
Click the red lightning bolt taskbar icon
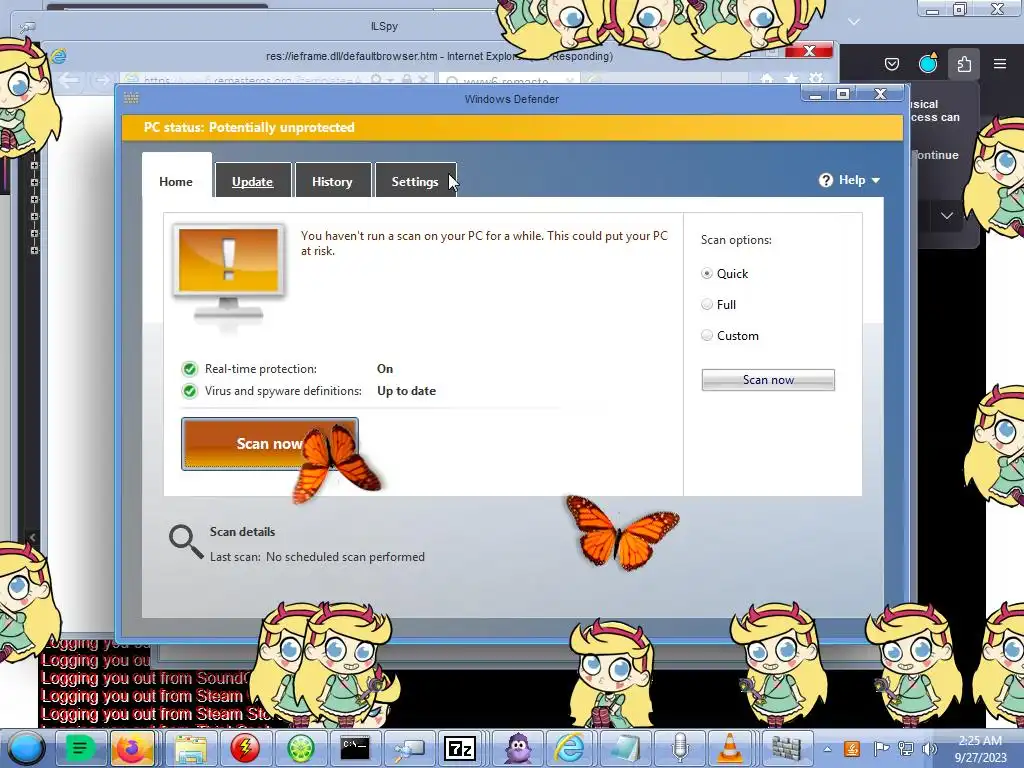[x=245, y=748]
